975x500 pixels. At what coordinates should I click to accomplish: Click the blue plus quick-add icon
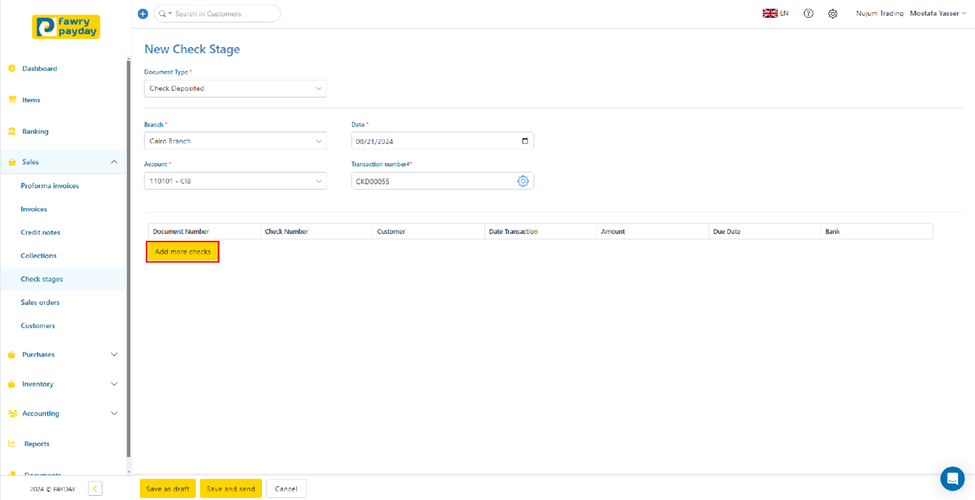[142, 14]
